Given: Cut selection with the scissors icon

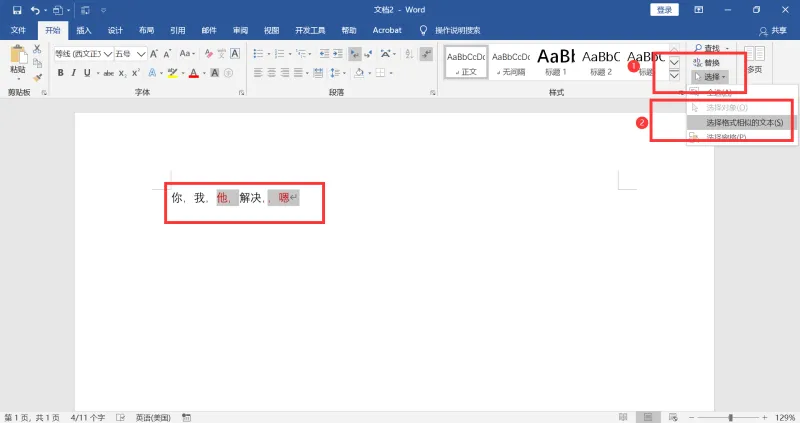Looking at the screenshot, I should click(x=37, y=49).
